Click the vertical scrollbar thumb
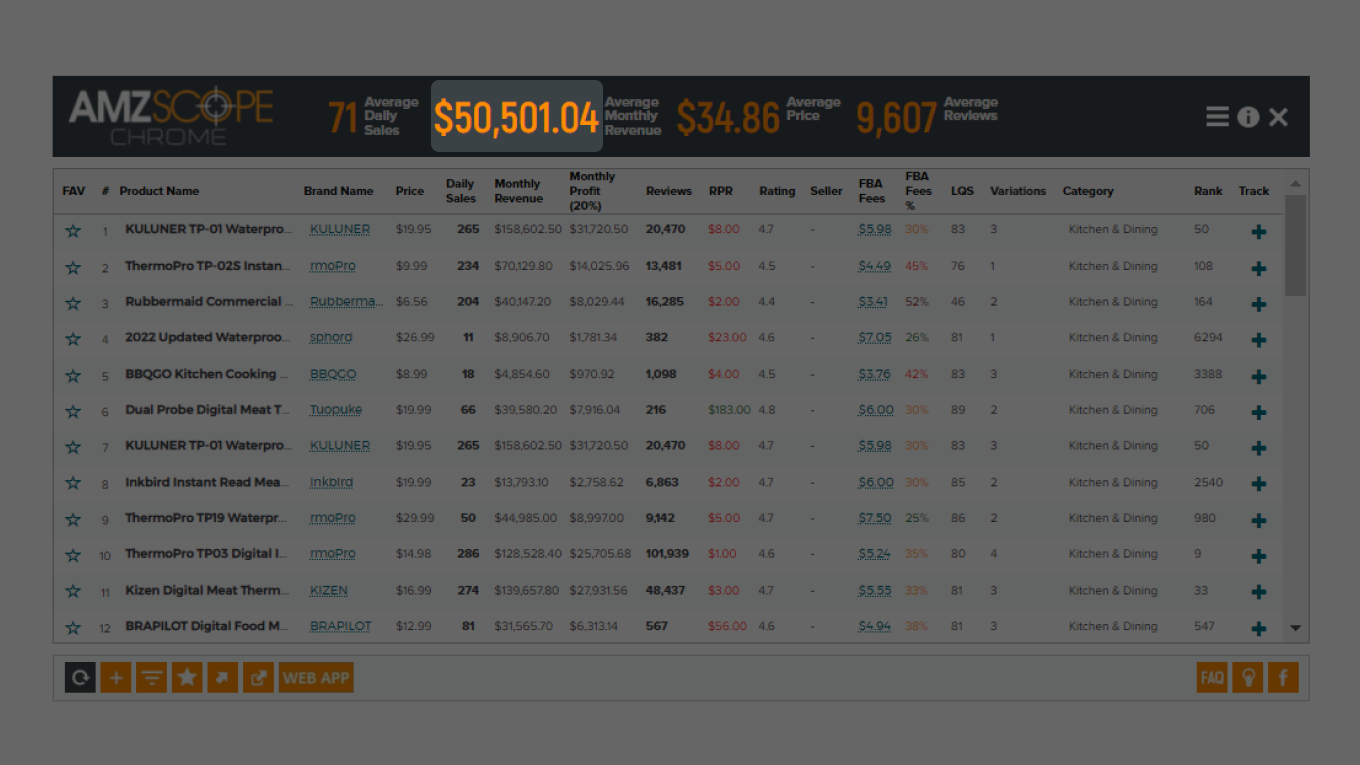This screenshot has width=1360, height=765. pyautogui.click(x=1295, y=245)
